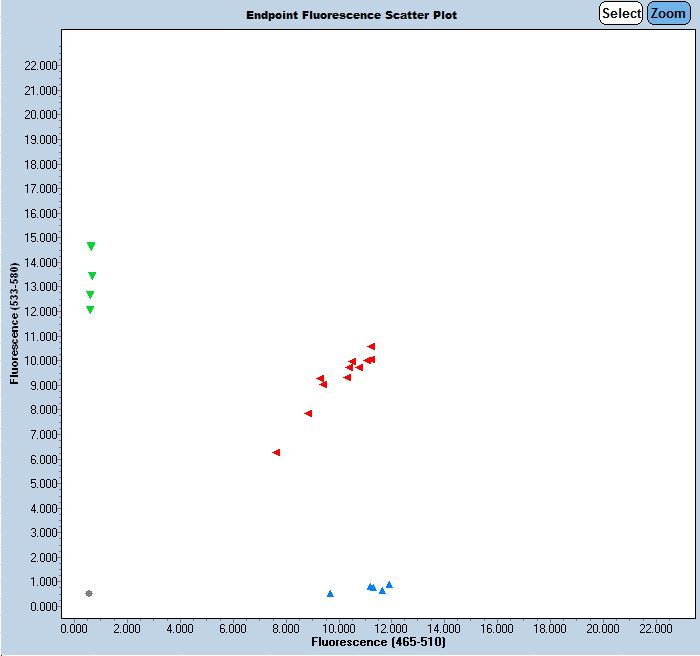Click the 10.000 tick on the y-axis
The image size is (700, 656).
pyautogui.click(x=40, y=361)
